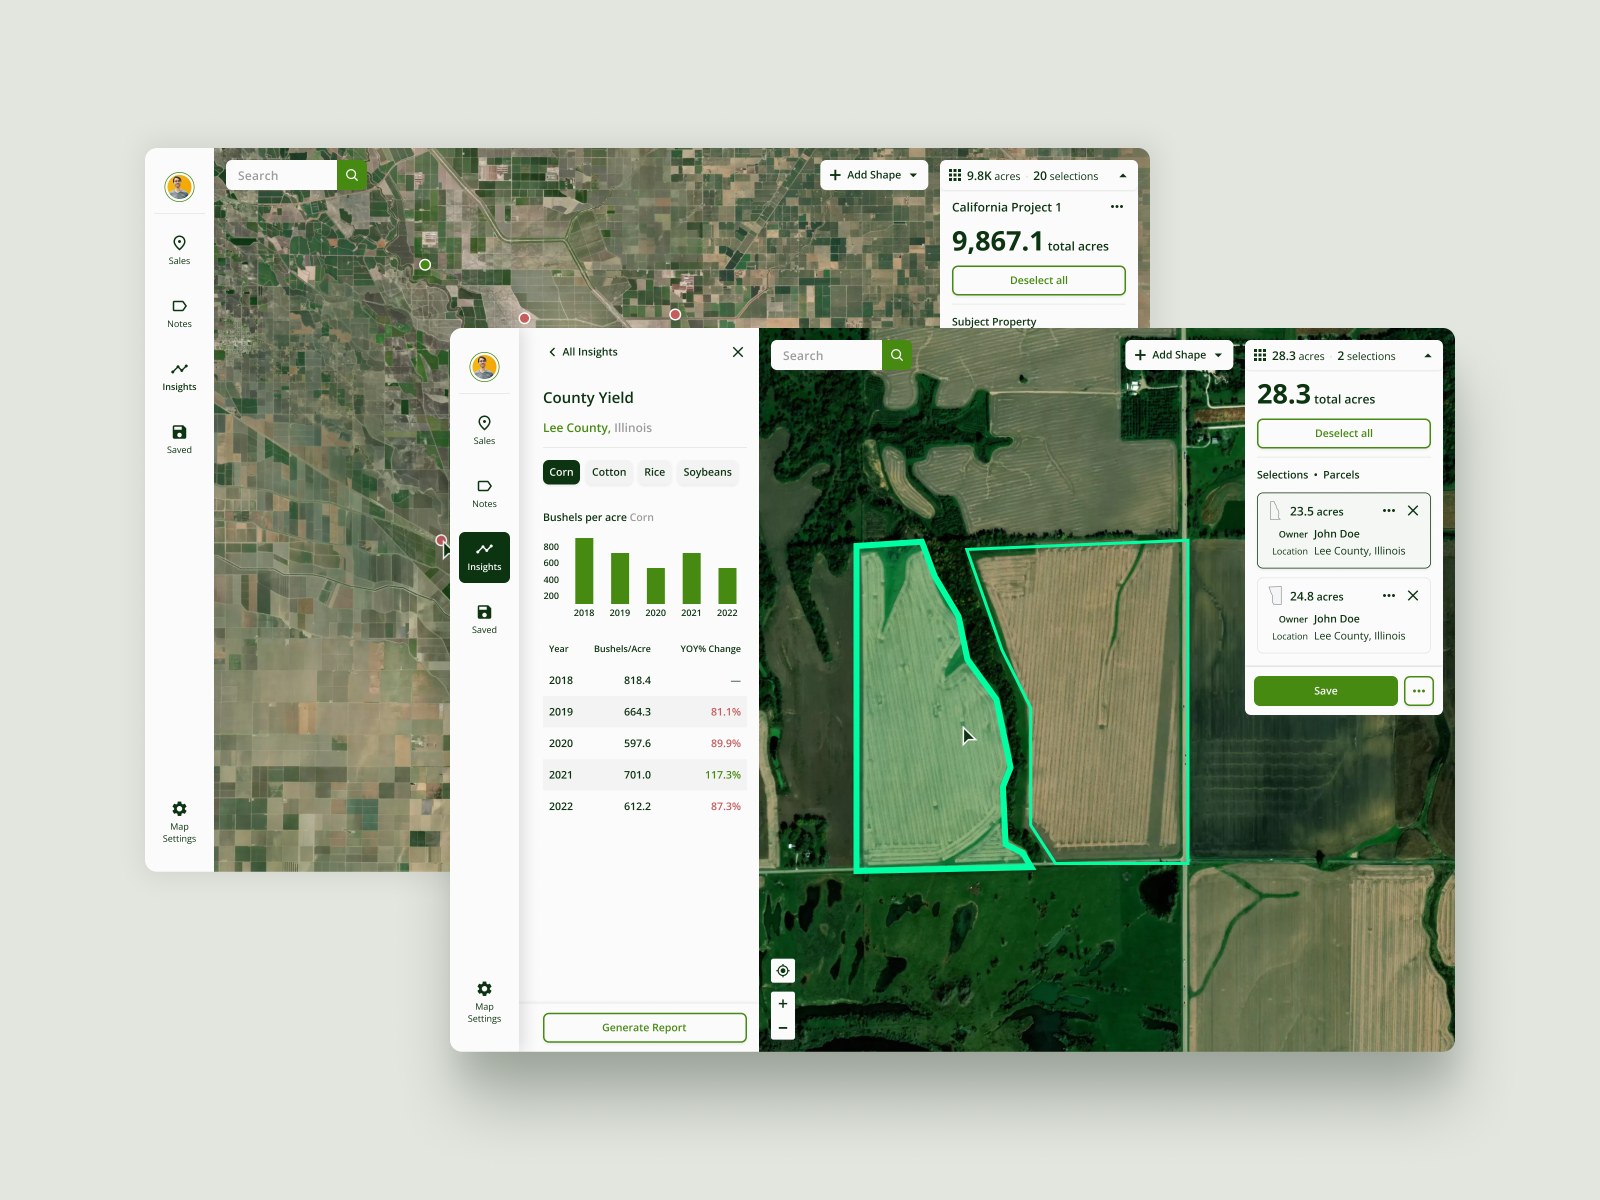
Task: Click the search magnifier icon on the map
Action: (896, 355)
